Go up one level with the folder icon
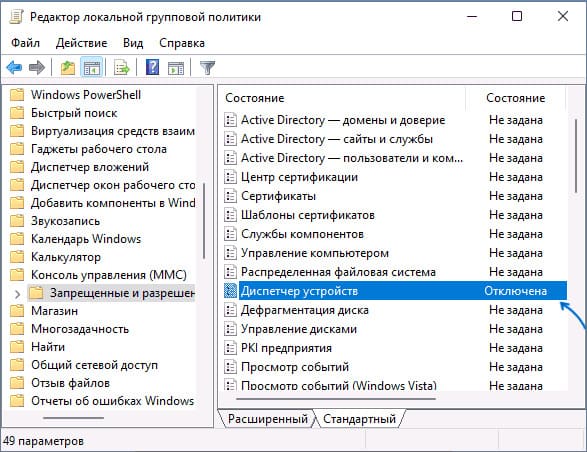 pyautogui.click(x=68, y=68)
